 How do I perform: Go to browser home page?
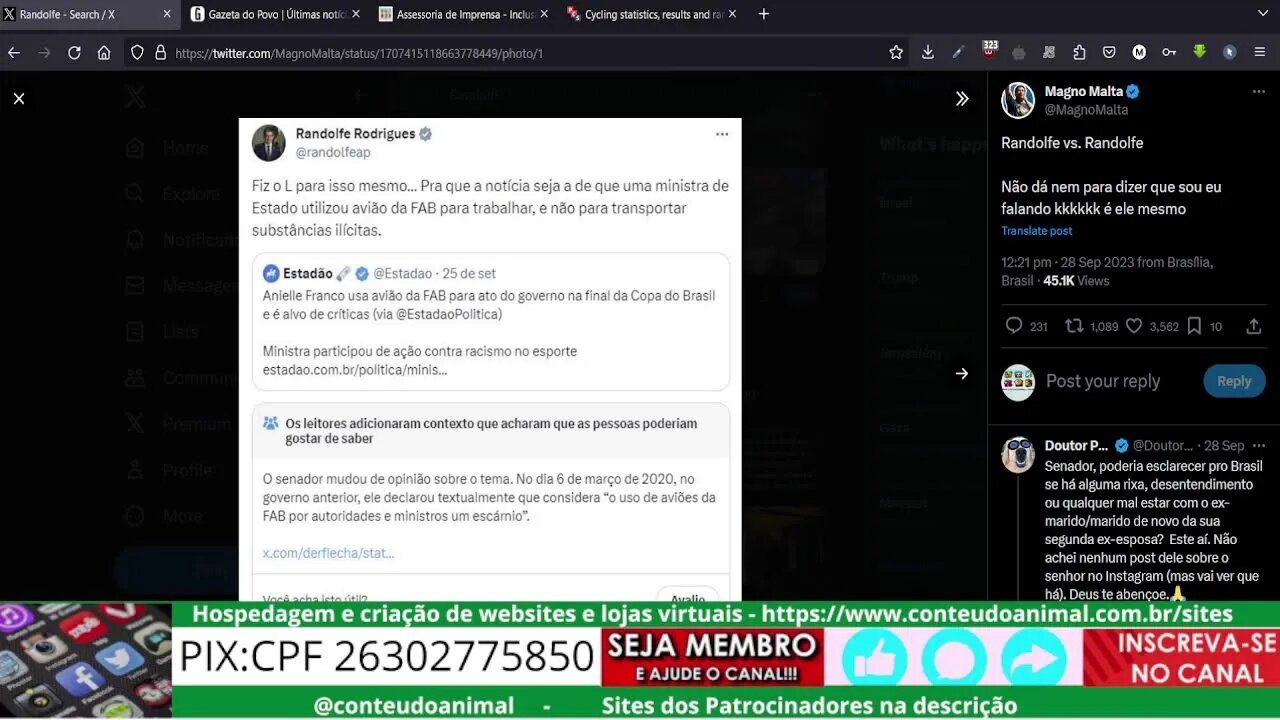(x=104, y=53)
